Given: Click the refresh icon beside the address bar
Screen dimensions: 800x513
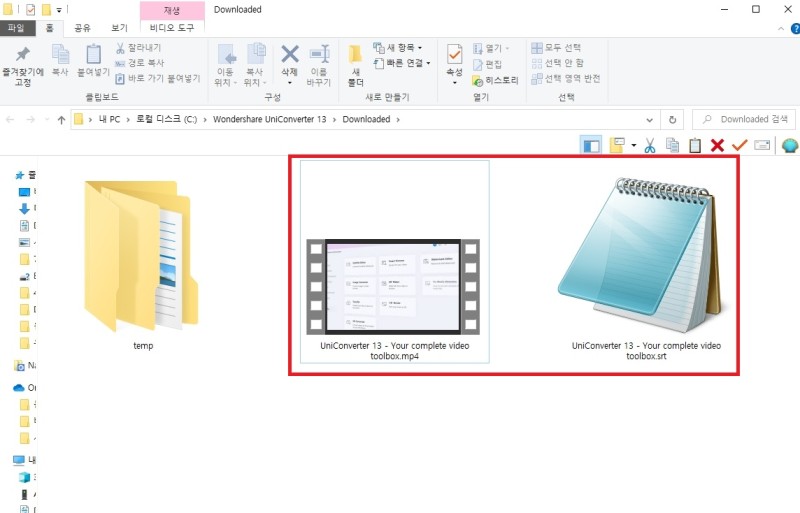Looking at the screenshot, I should pos(672,119).
